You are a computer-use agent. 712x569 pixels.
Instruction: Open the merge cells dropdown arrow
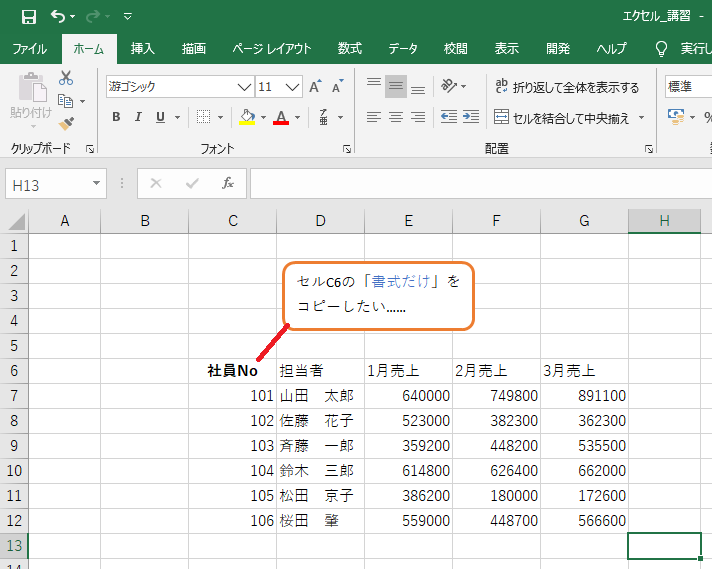pos(642,118)
